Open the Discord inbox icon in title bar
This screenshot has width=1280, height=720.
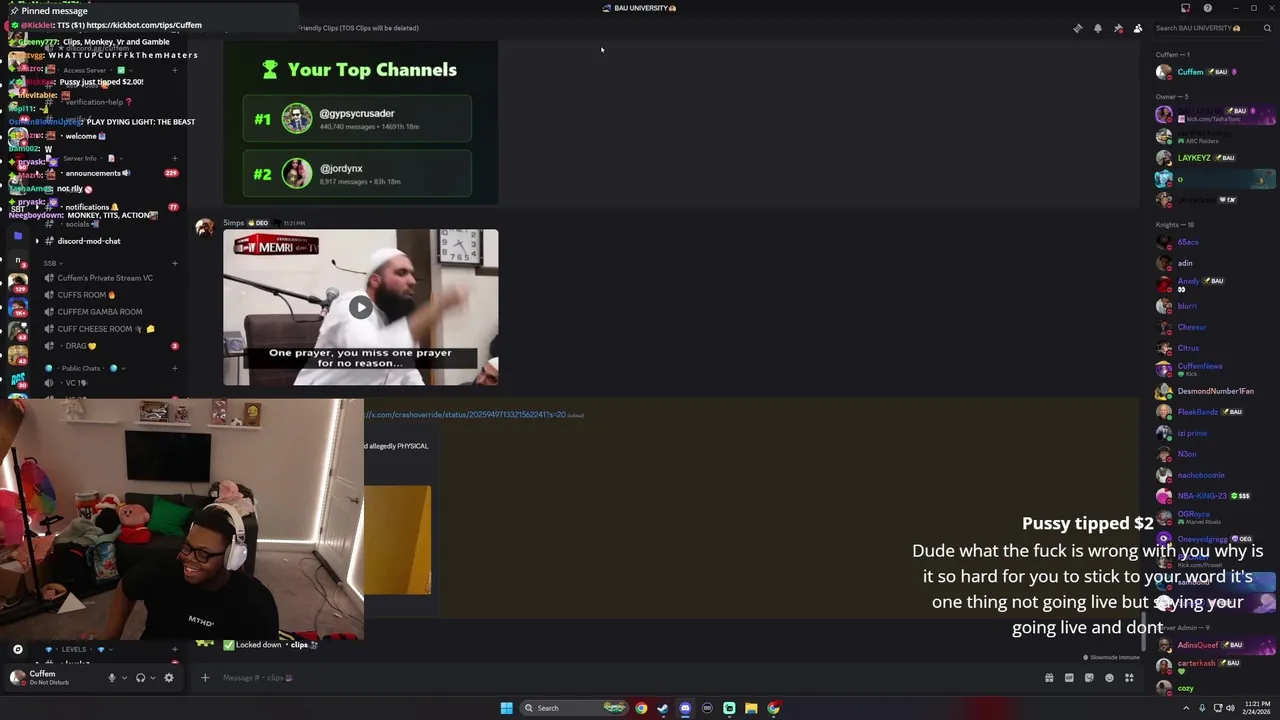[1185, 8]
